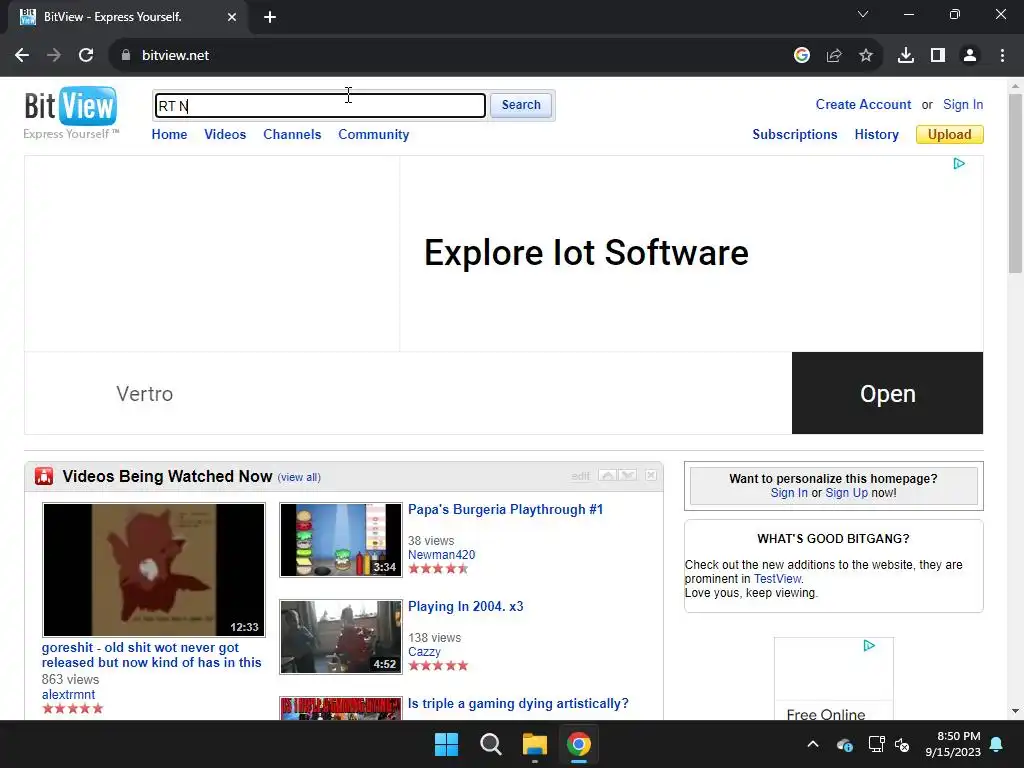The width and height of the screenshot is (1024, 768).
Task: Open Playing In 2004. x3 video title
Action: tap(466, 606)
